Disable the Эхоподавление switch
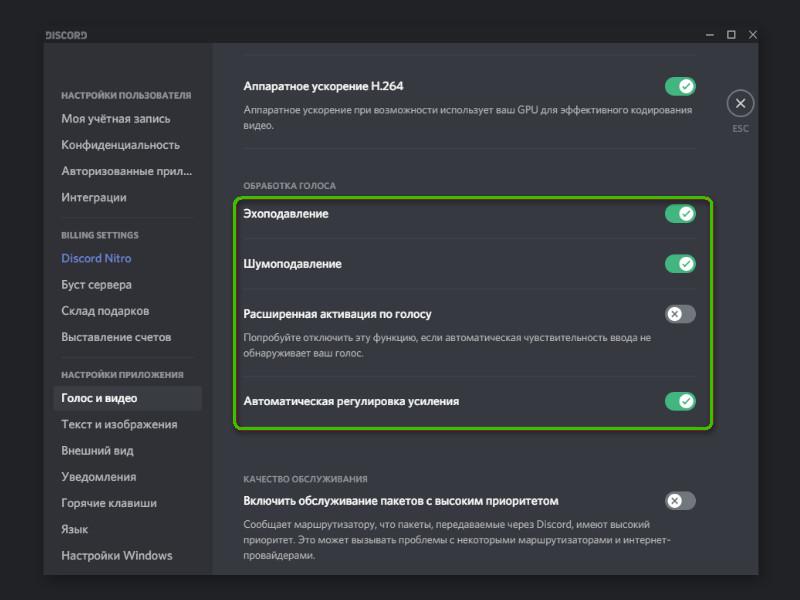This screenshot has height=600, width=800. tap(680, 214)
